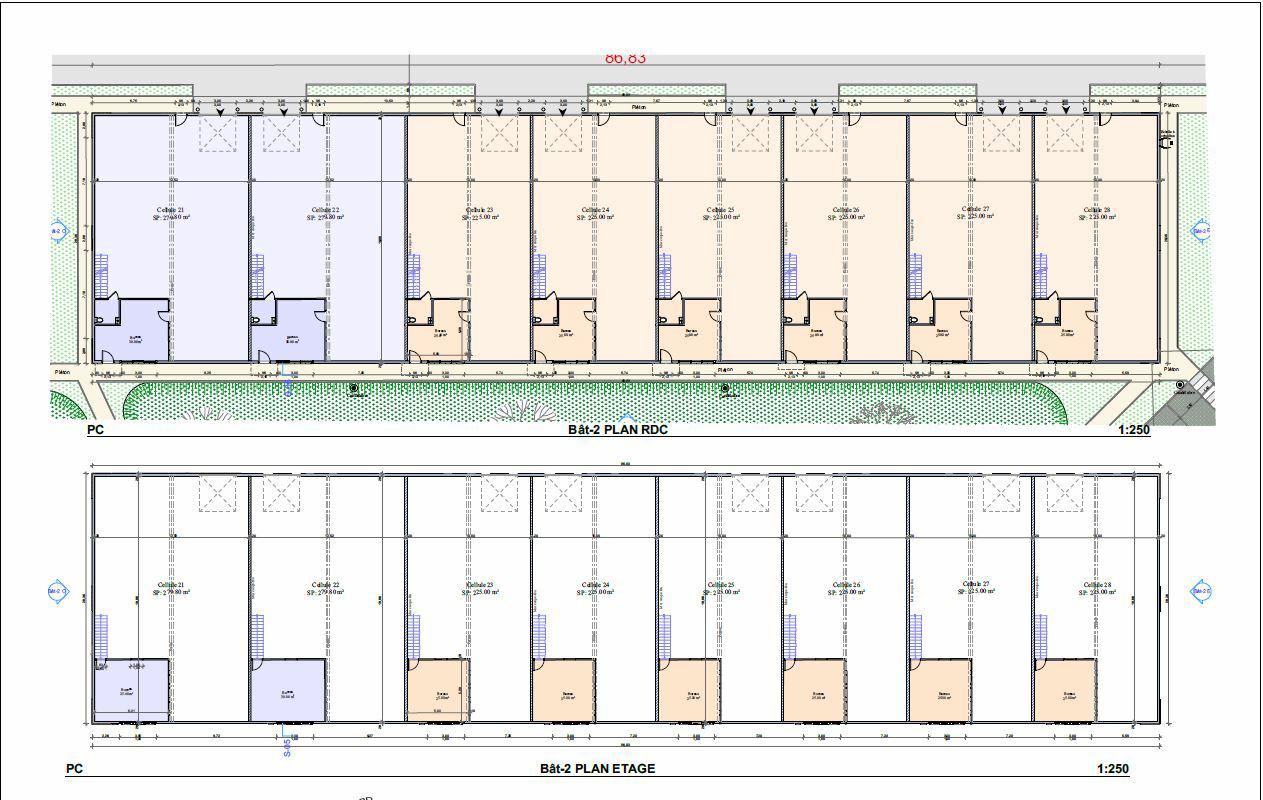Select the section marker right of the étage plan
This screenshot has height=800, width=1263.
click(1200, 591)
